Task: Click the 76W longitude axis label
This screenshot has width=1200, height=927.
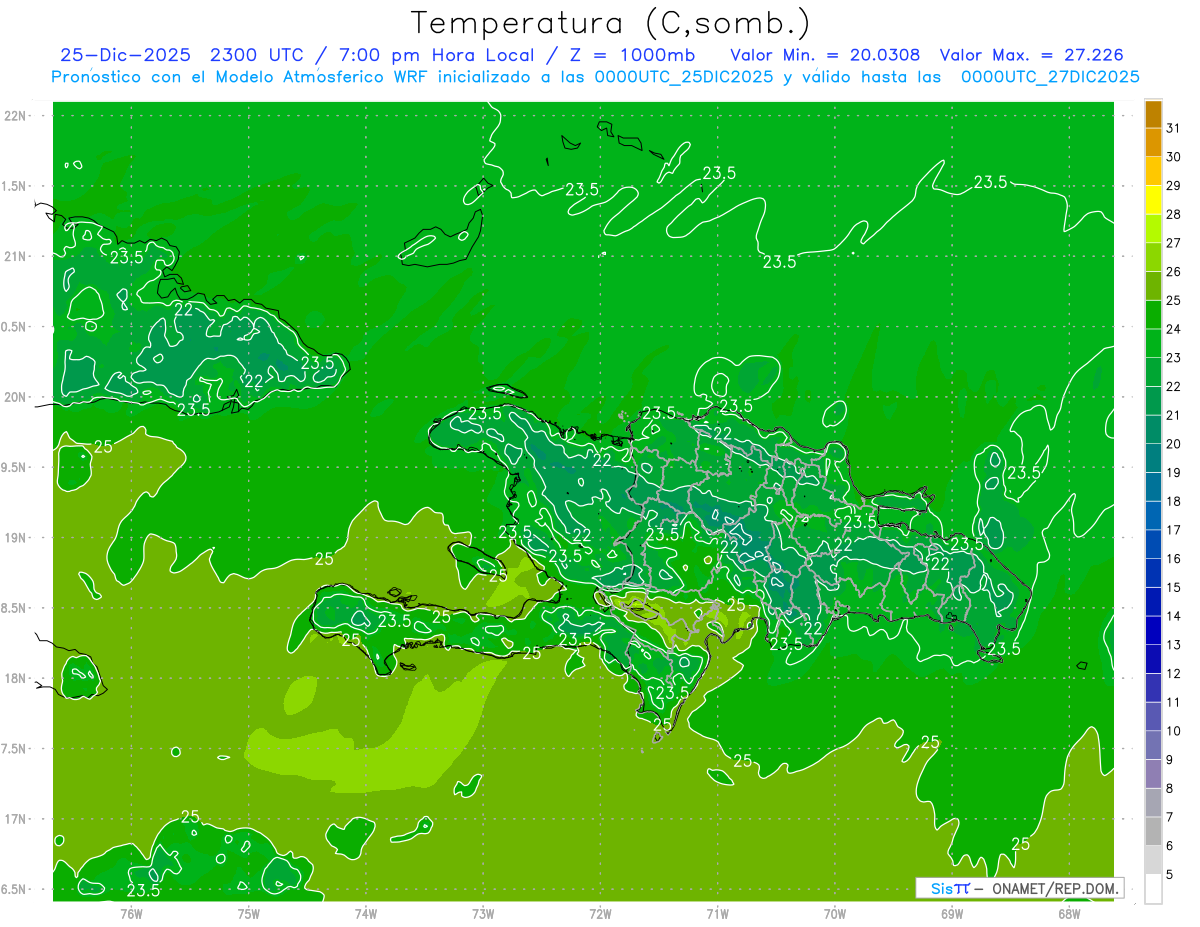Action: [x=131, y=913]
